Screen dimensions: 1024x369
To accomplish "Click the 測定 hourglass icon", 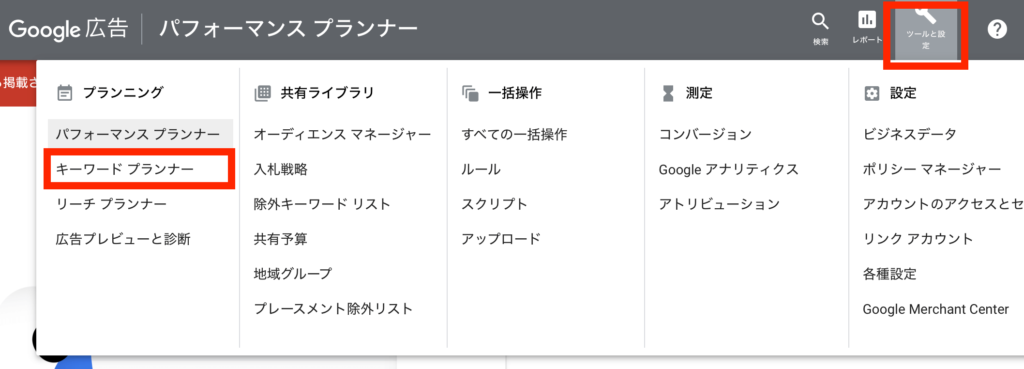I will click(x=667, y=93).
